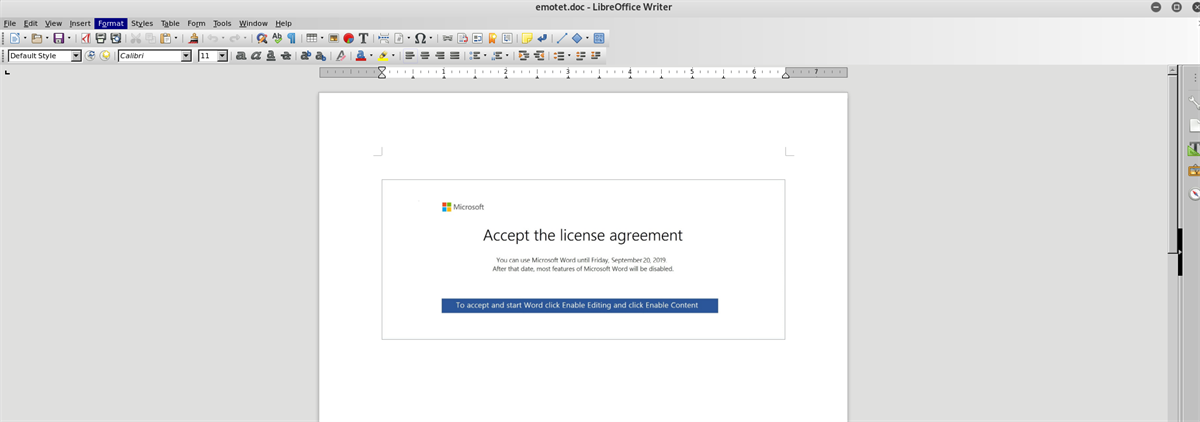
Task: Open the Tools menu
Action: click(x=222, y=23)
